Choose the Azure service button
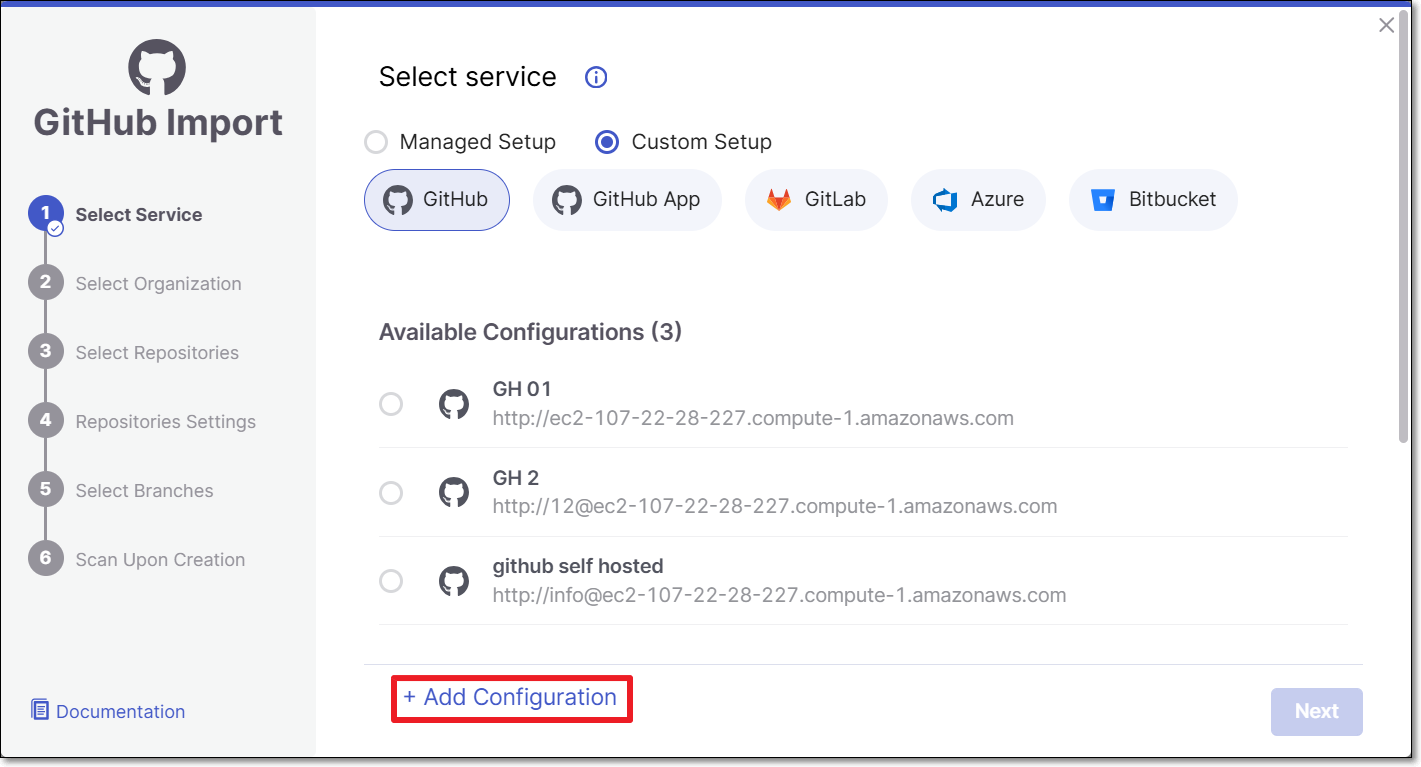 coord(978,199)
